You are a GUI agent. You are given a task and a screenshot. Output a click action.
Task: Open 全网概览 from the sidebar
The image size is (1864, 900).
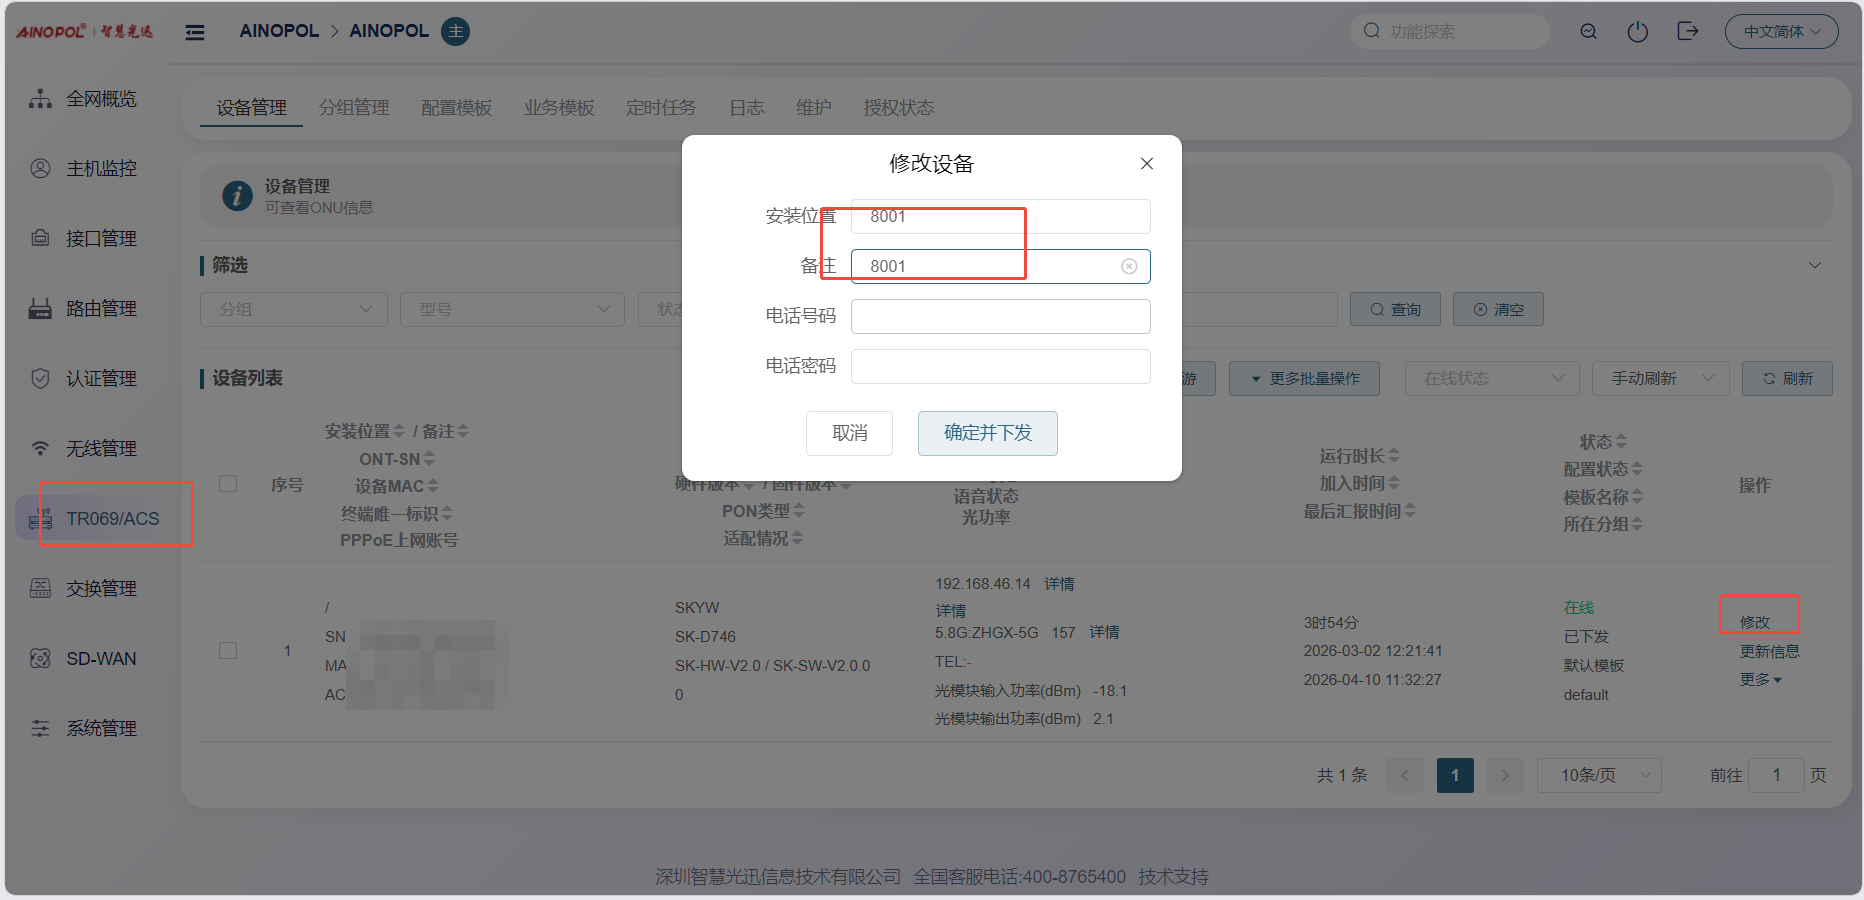[x=100, y=99]
